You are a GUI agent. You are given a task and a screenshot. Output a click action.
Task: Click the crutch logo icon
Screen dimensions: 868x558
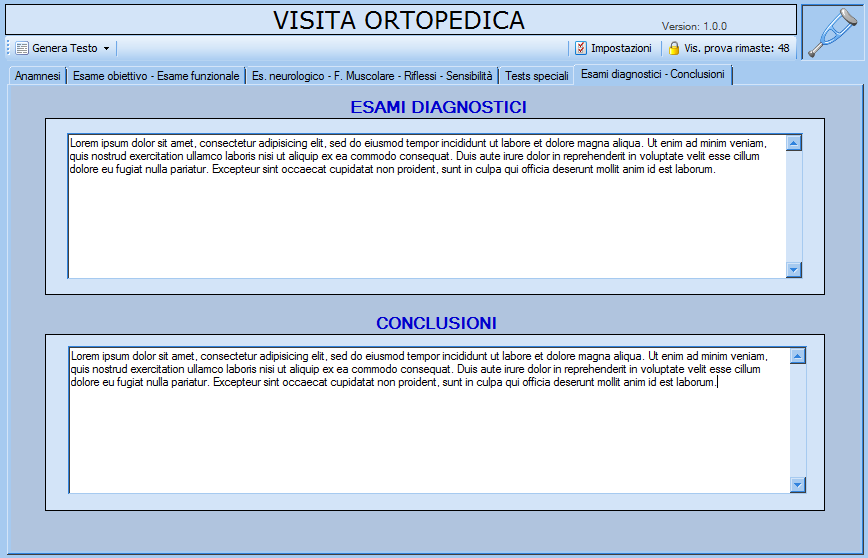tap(833, 33)
